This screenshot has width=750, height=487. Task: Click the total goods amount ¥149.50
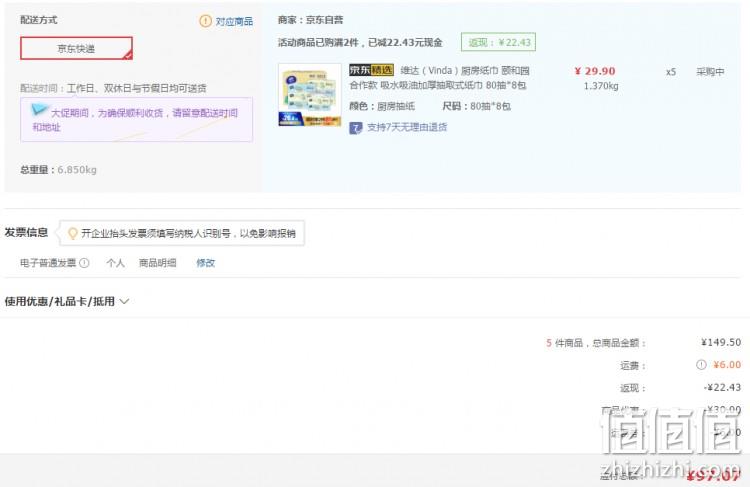tap(721, 343)
